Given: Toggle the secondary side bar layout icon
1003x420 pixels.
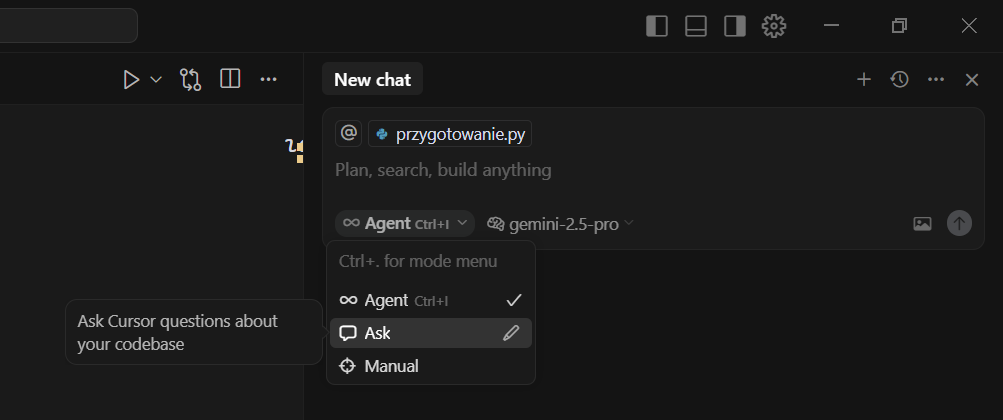Looking at the screenshot, I should point(735,26).
